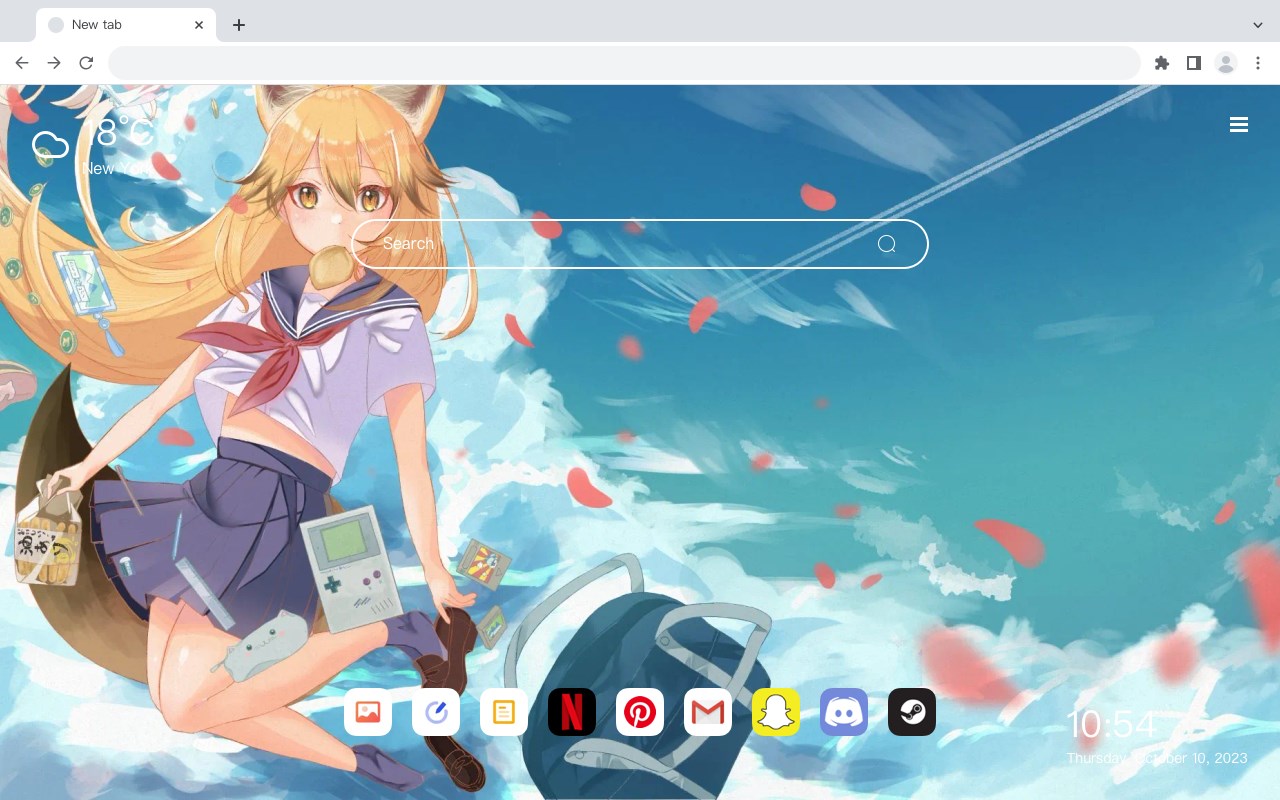Reload the current page
The image size is (1280, 800).
(x=86, y=63)
